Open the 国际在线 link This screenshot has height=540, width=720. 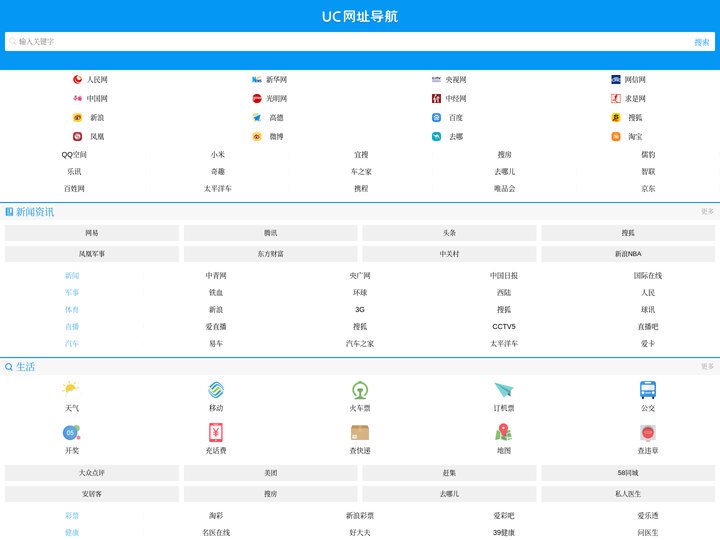[x=648, y=276]
